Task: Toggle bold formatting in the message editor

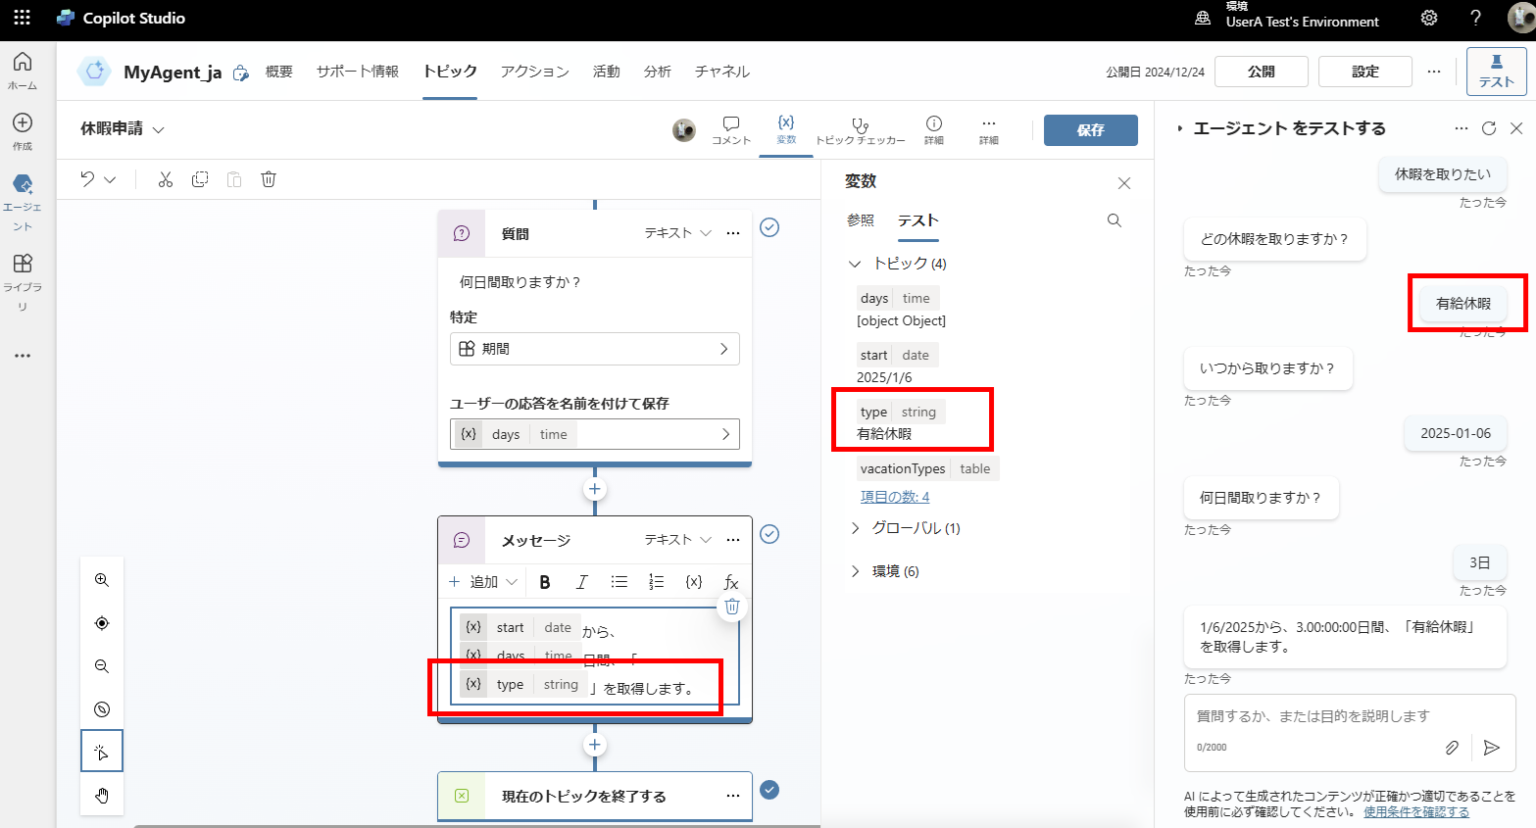Action: [545, 581]
